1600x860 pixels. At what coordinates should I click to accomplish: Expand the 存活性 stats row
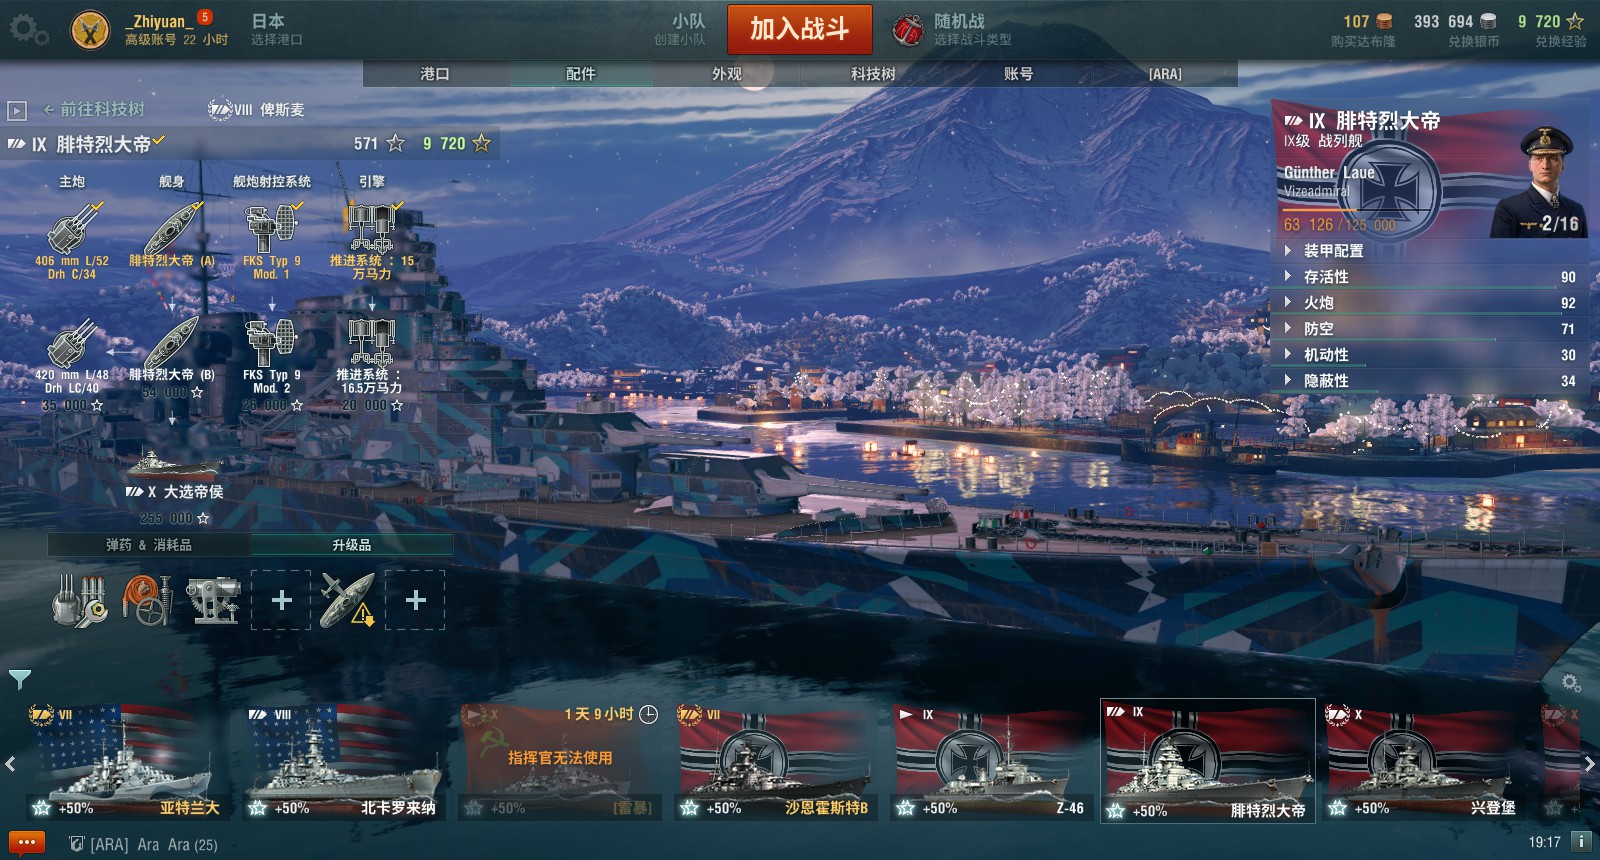coord(1430,277)
